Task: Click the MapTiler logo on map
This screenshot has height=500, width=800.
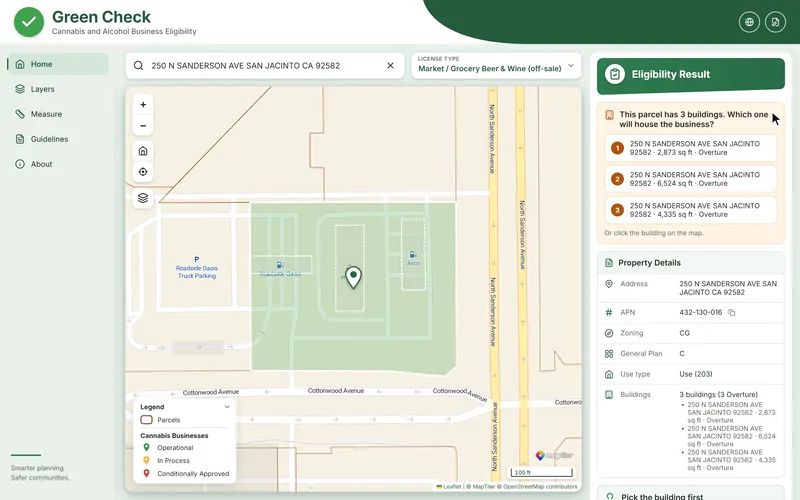Action: [x=554, y=455]
